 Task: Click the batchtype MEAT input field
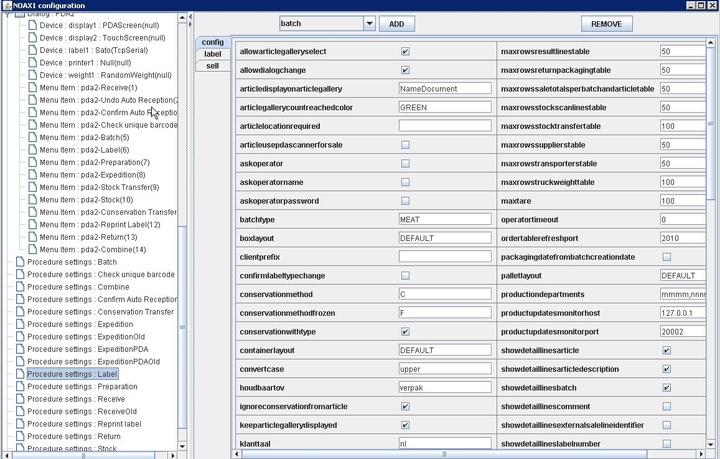coord(445,219)
